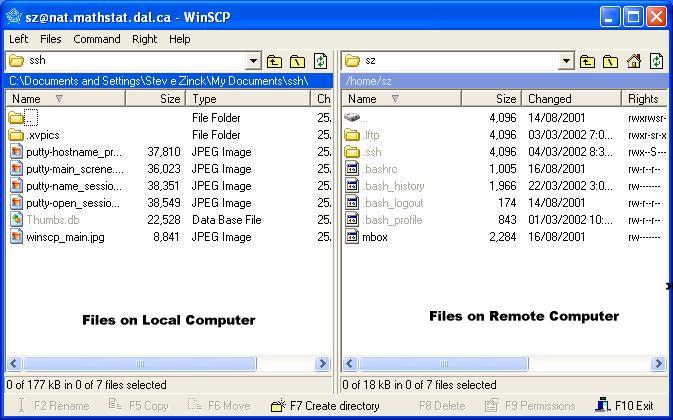Sort remote files by Size column

point(491,99)
